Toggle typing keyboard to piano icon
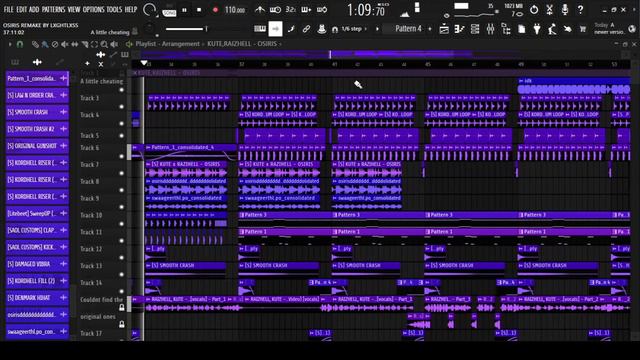This screenshot has height=360, width=640. pyautogui.click(x=260, y=29)
